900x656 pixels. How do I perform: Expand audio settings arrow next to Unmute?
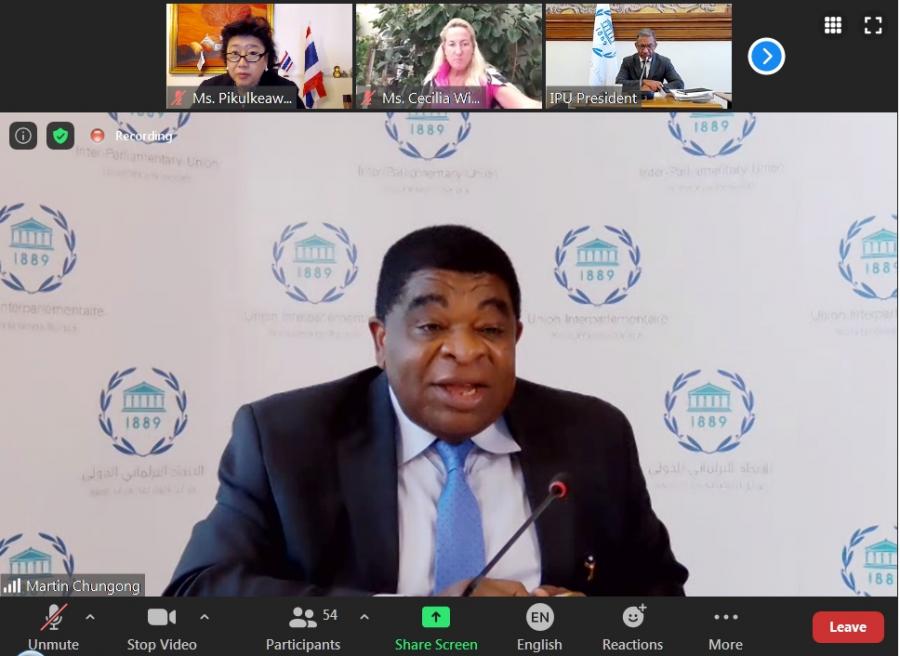click(90, 617)
